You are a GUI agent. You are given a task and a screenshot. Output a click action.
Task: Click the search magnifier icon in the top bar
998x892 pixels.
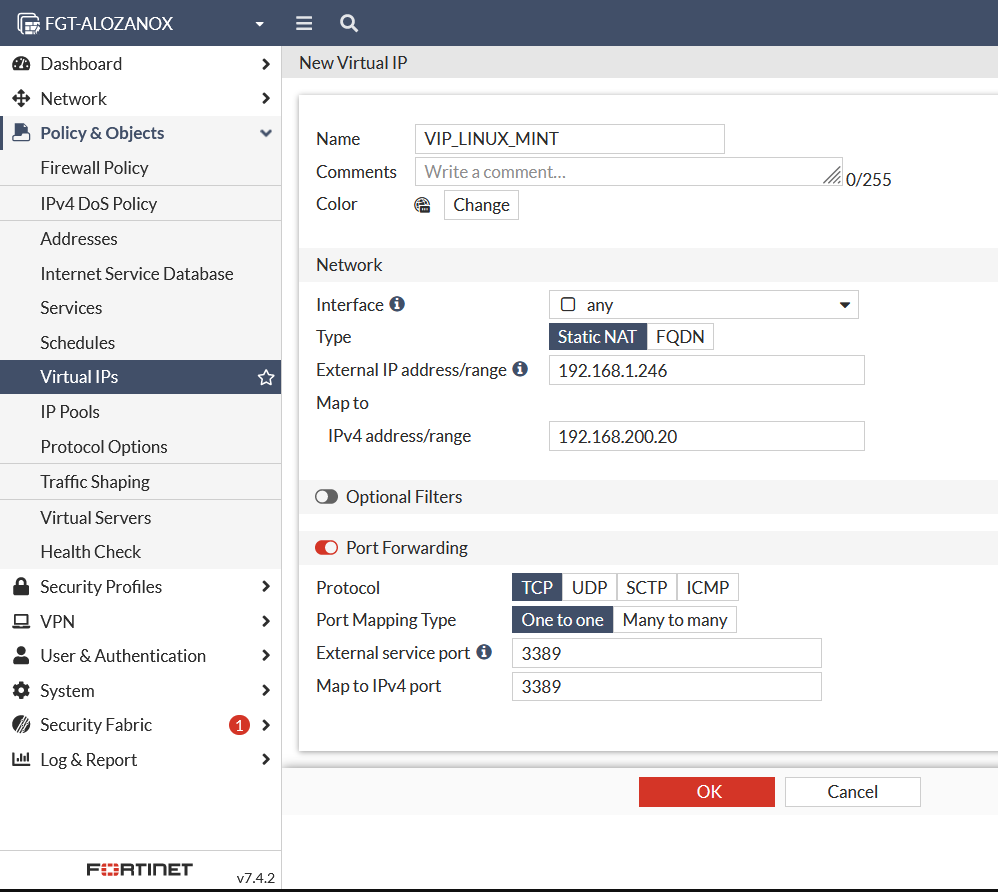click(x=347, y=22)
